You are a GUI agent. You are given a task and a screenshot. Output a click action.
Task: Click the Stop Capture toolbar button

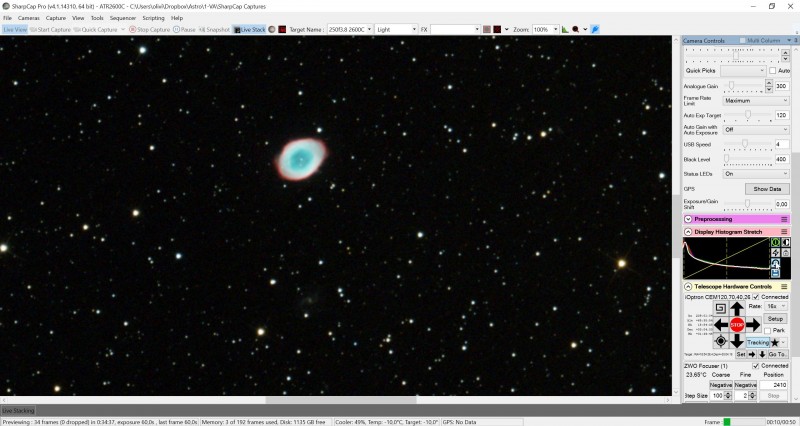(x=149, y=30)
